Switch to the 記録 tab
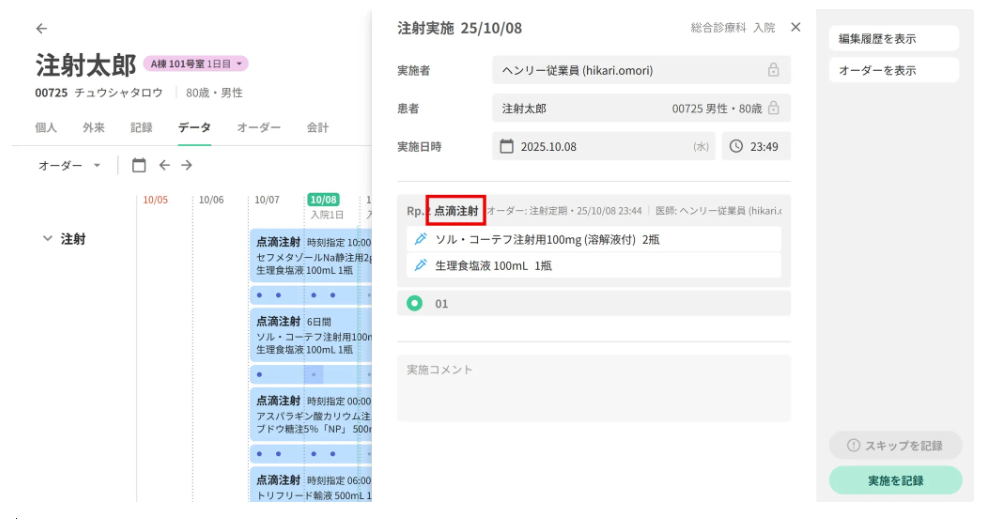 point(141,128)
